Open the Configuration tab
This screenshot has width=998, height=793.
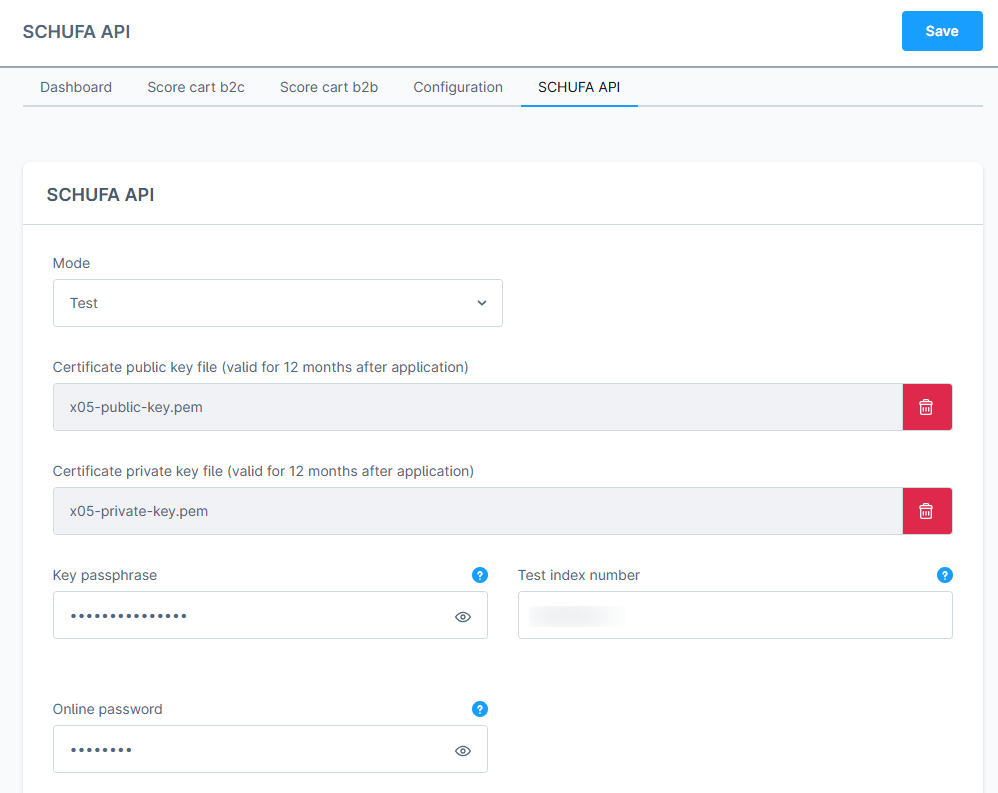[458, 87]
